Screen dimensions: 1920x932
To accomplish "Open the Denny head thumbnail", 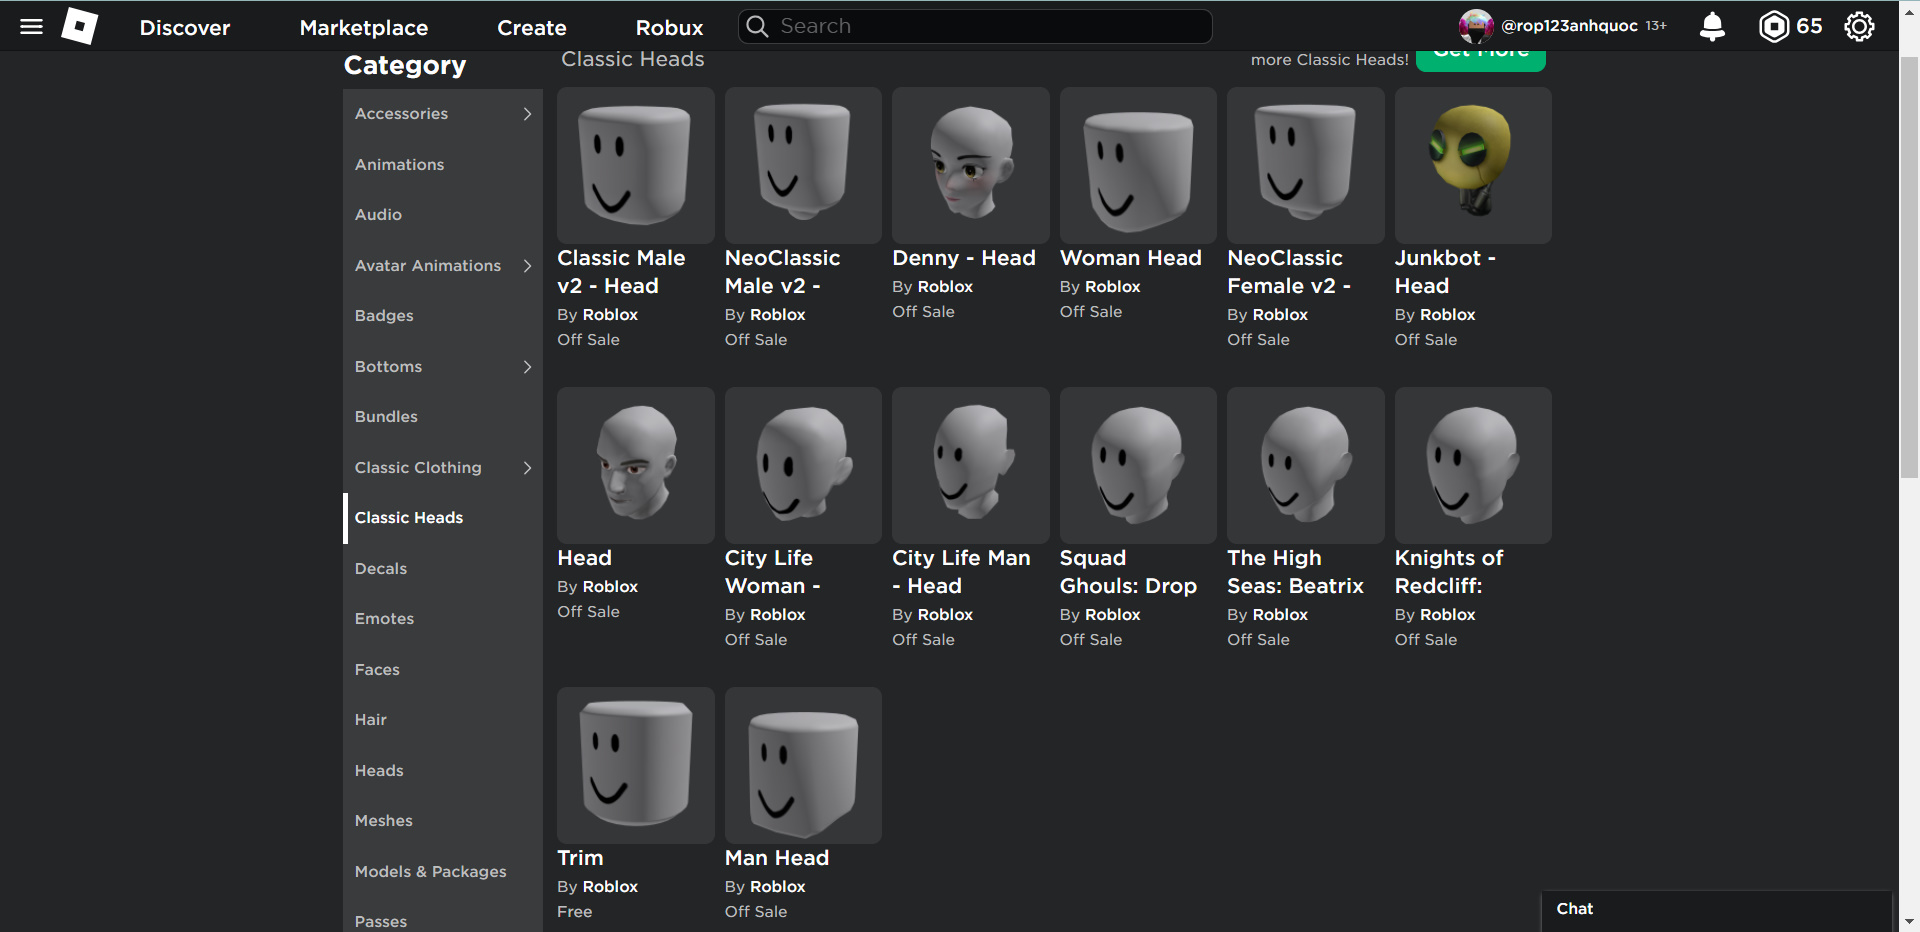I will (971, 165).
